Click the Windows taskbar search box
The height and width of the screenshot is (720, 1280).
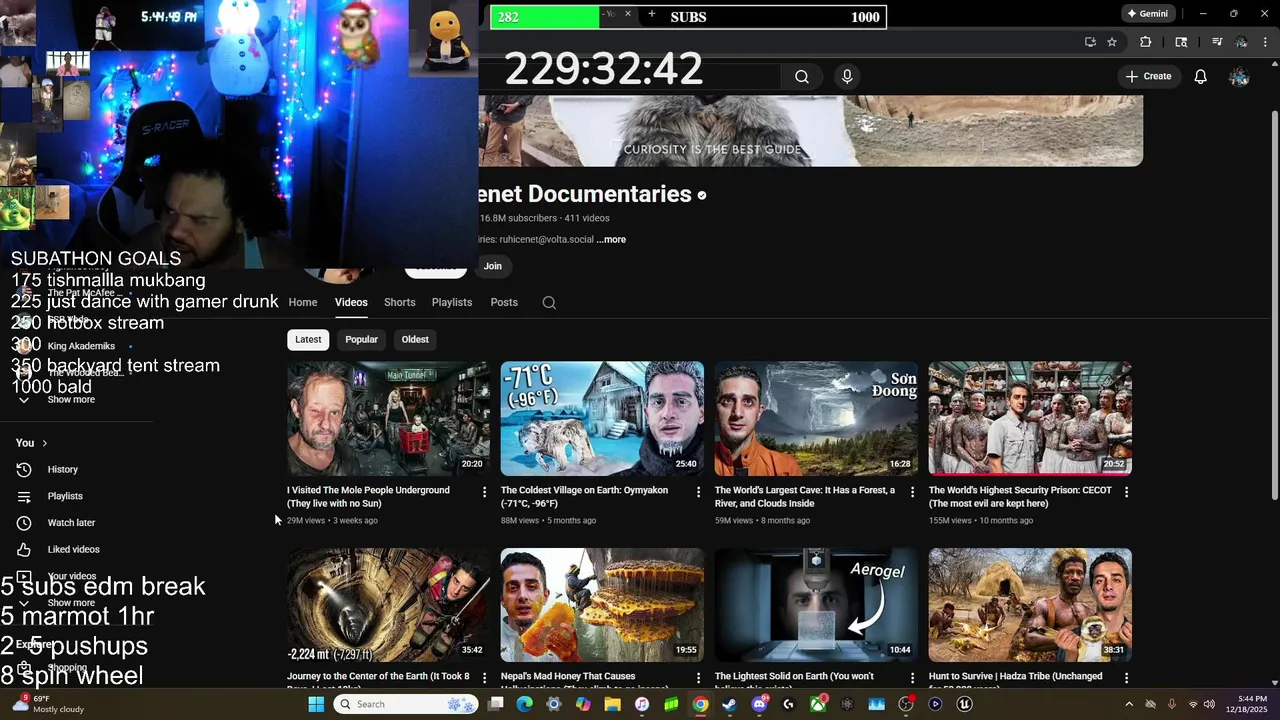[407, 704]
